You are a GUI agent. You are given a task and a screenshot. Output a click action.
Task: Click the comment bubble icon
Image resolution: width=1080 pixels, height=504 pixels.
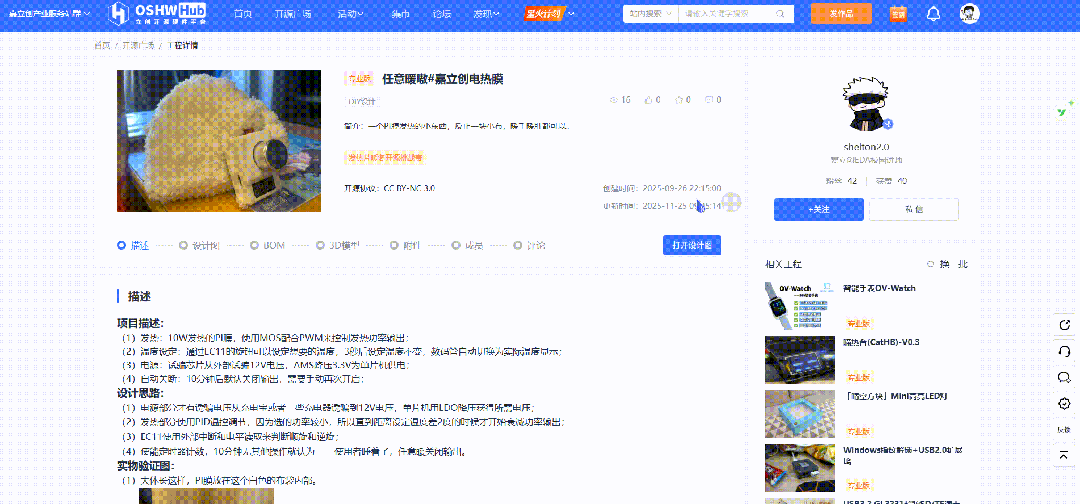[x=709, y=100]
